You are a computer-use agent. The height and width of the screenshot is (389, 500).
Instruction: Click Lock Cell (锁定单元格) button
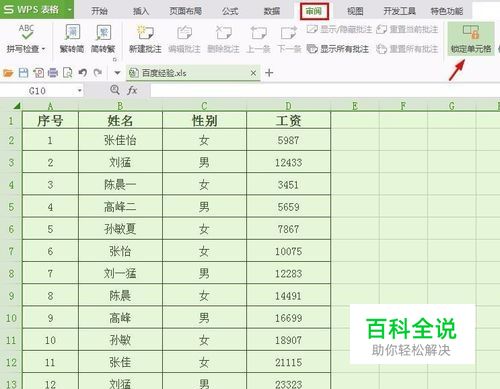[471, 39]
